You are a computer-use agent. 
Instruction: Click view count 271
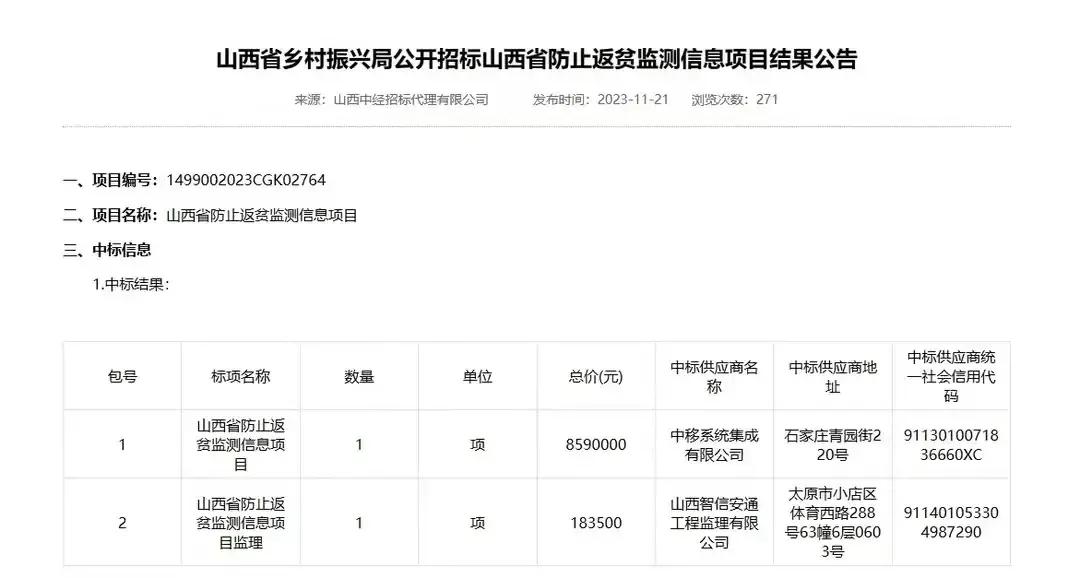click(767, 100)
